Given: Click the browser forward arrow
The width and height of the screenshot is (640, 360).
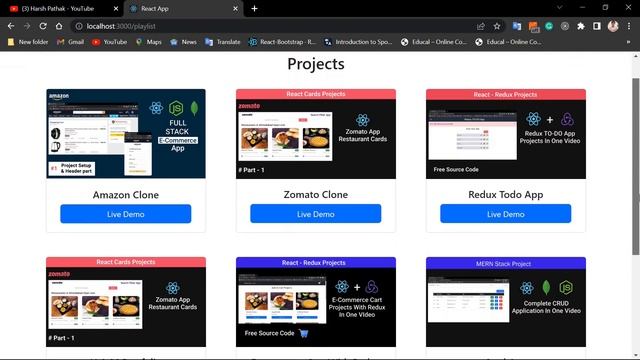Looking at the screenshot, I should click(27, 26).
